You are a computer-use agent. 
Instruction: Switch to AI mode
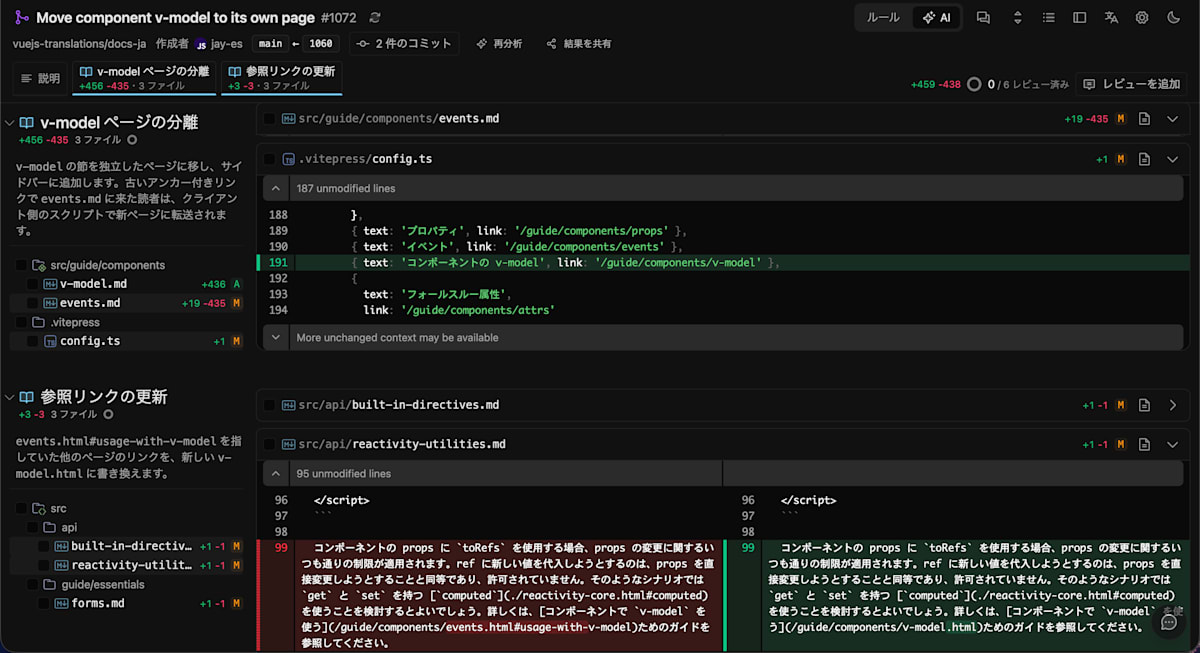(937, 18)
